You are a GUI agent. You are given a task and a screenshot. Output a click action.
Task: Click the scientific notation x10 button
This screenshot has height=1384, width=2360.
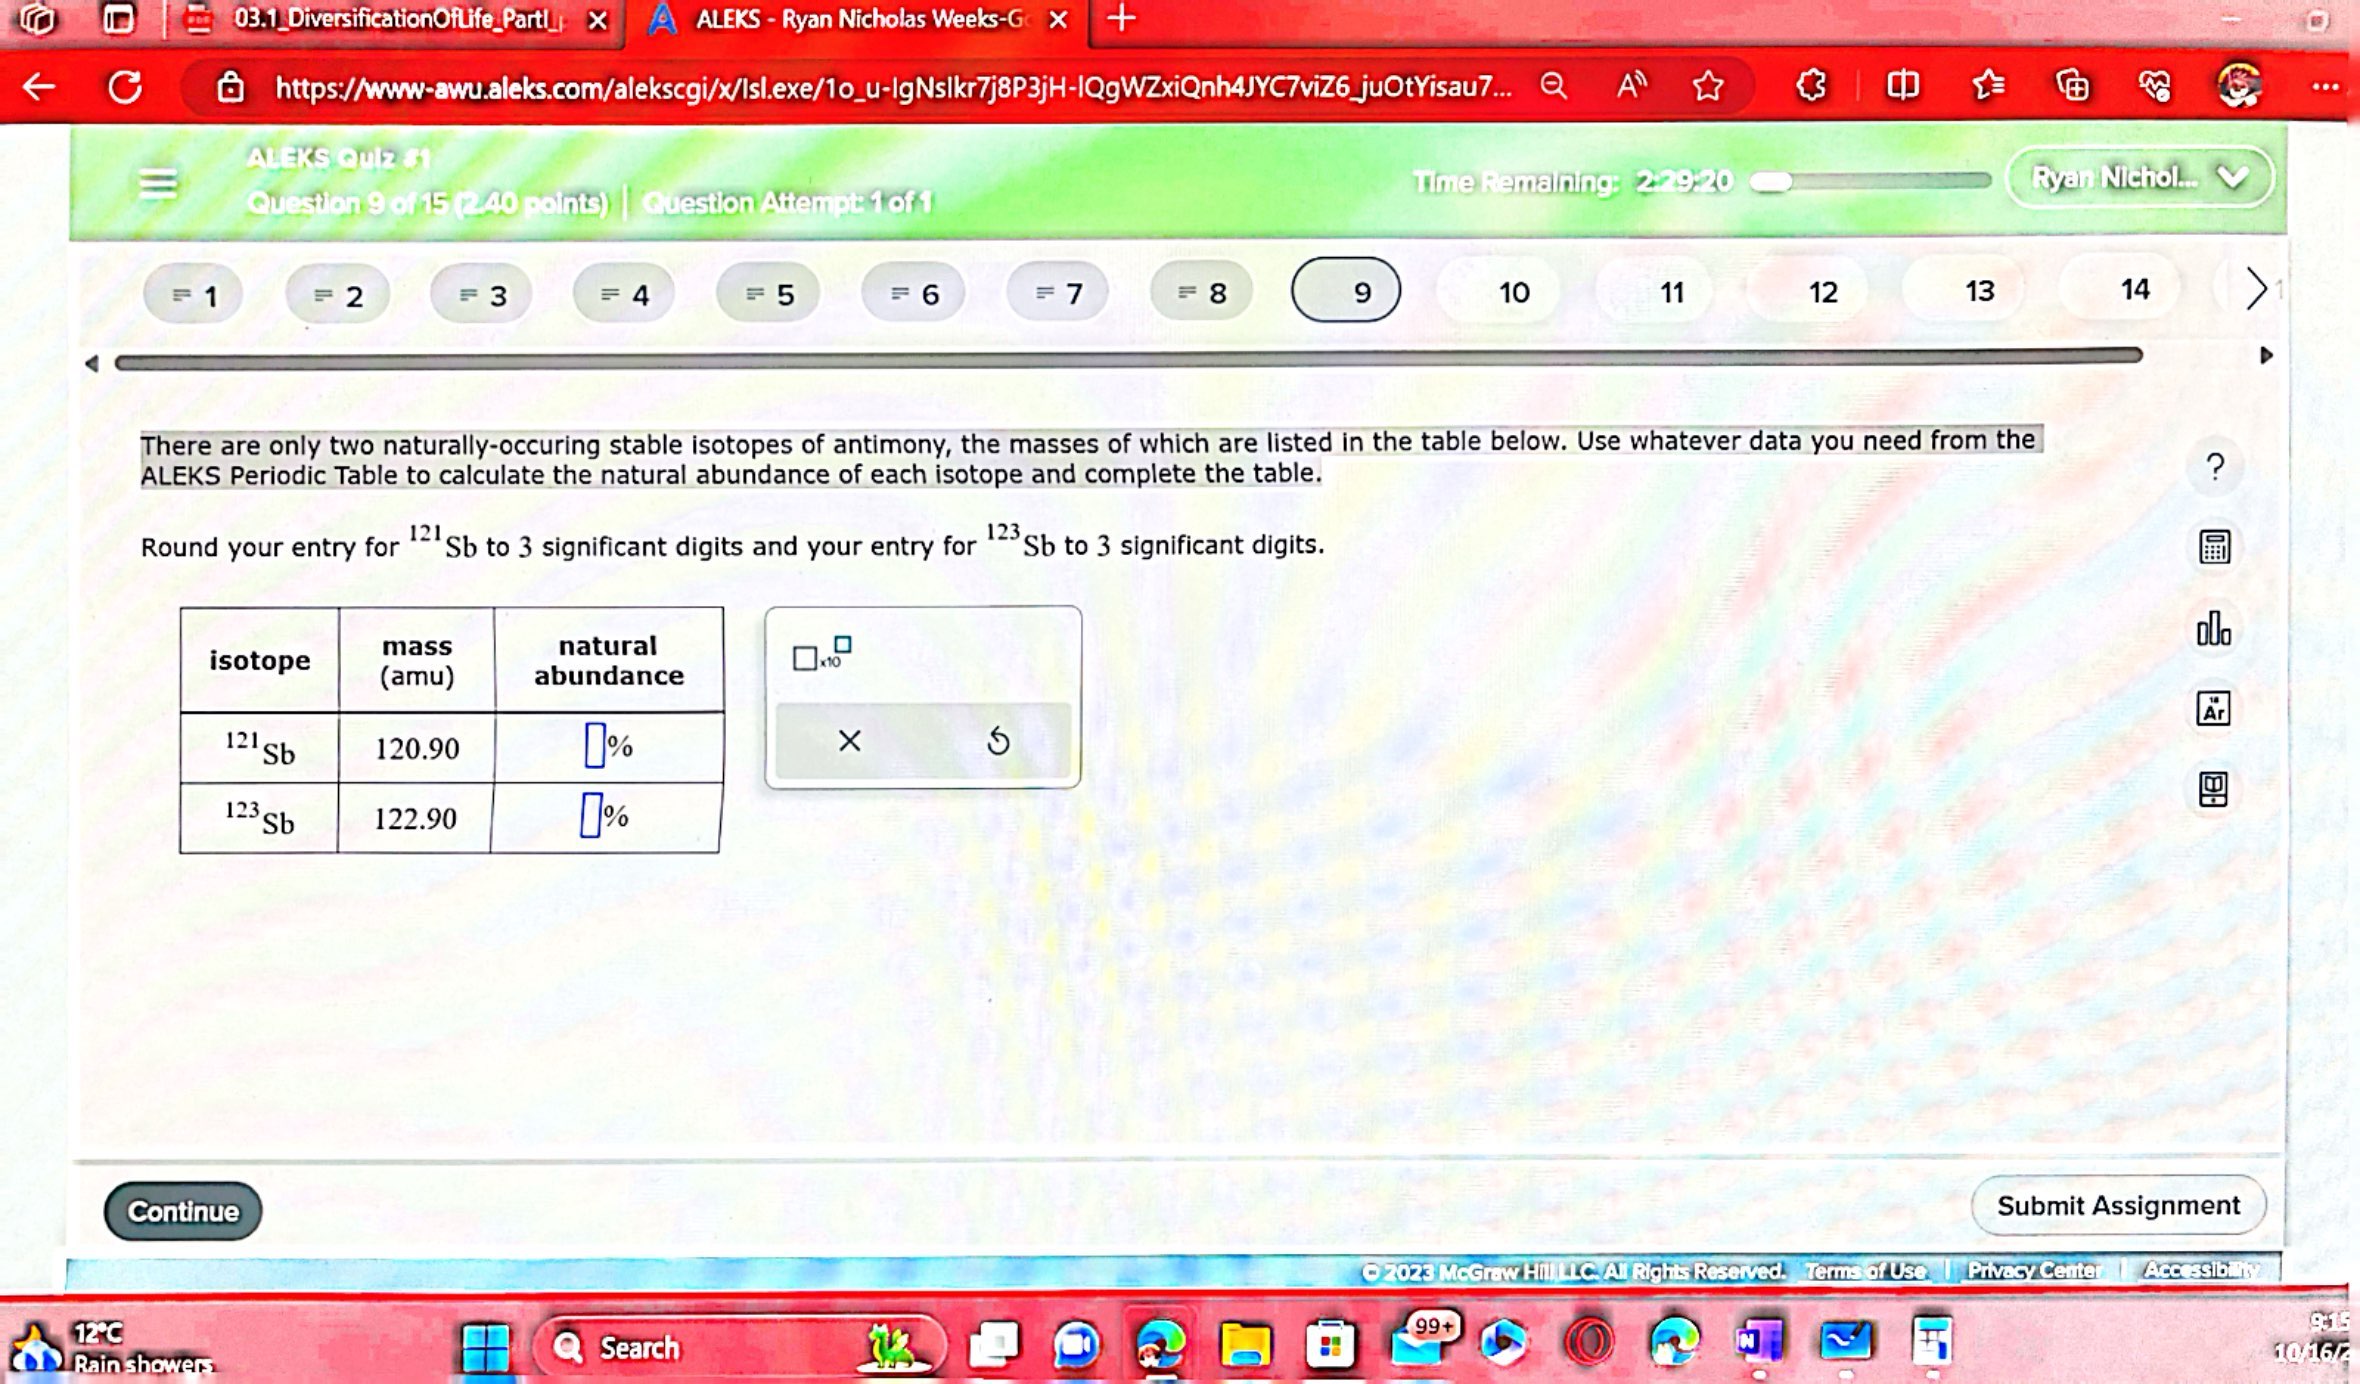(x=821, y=654)
